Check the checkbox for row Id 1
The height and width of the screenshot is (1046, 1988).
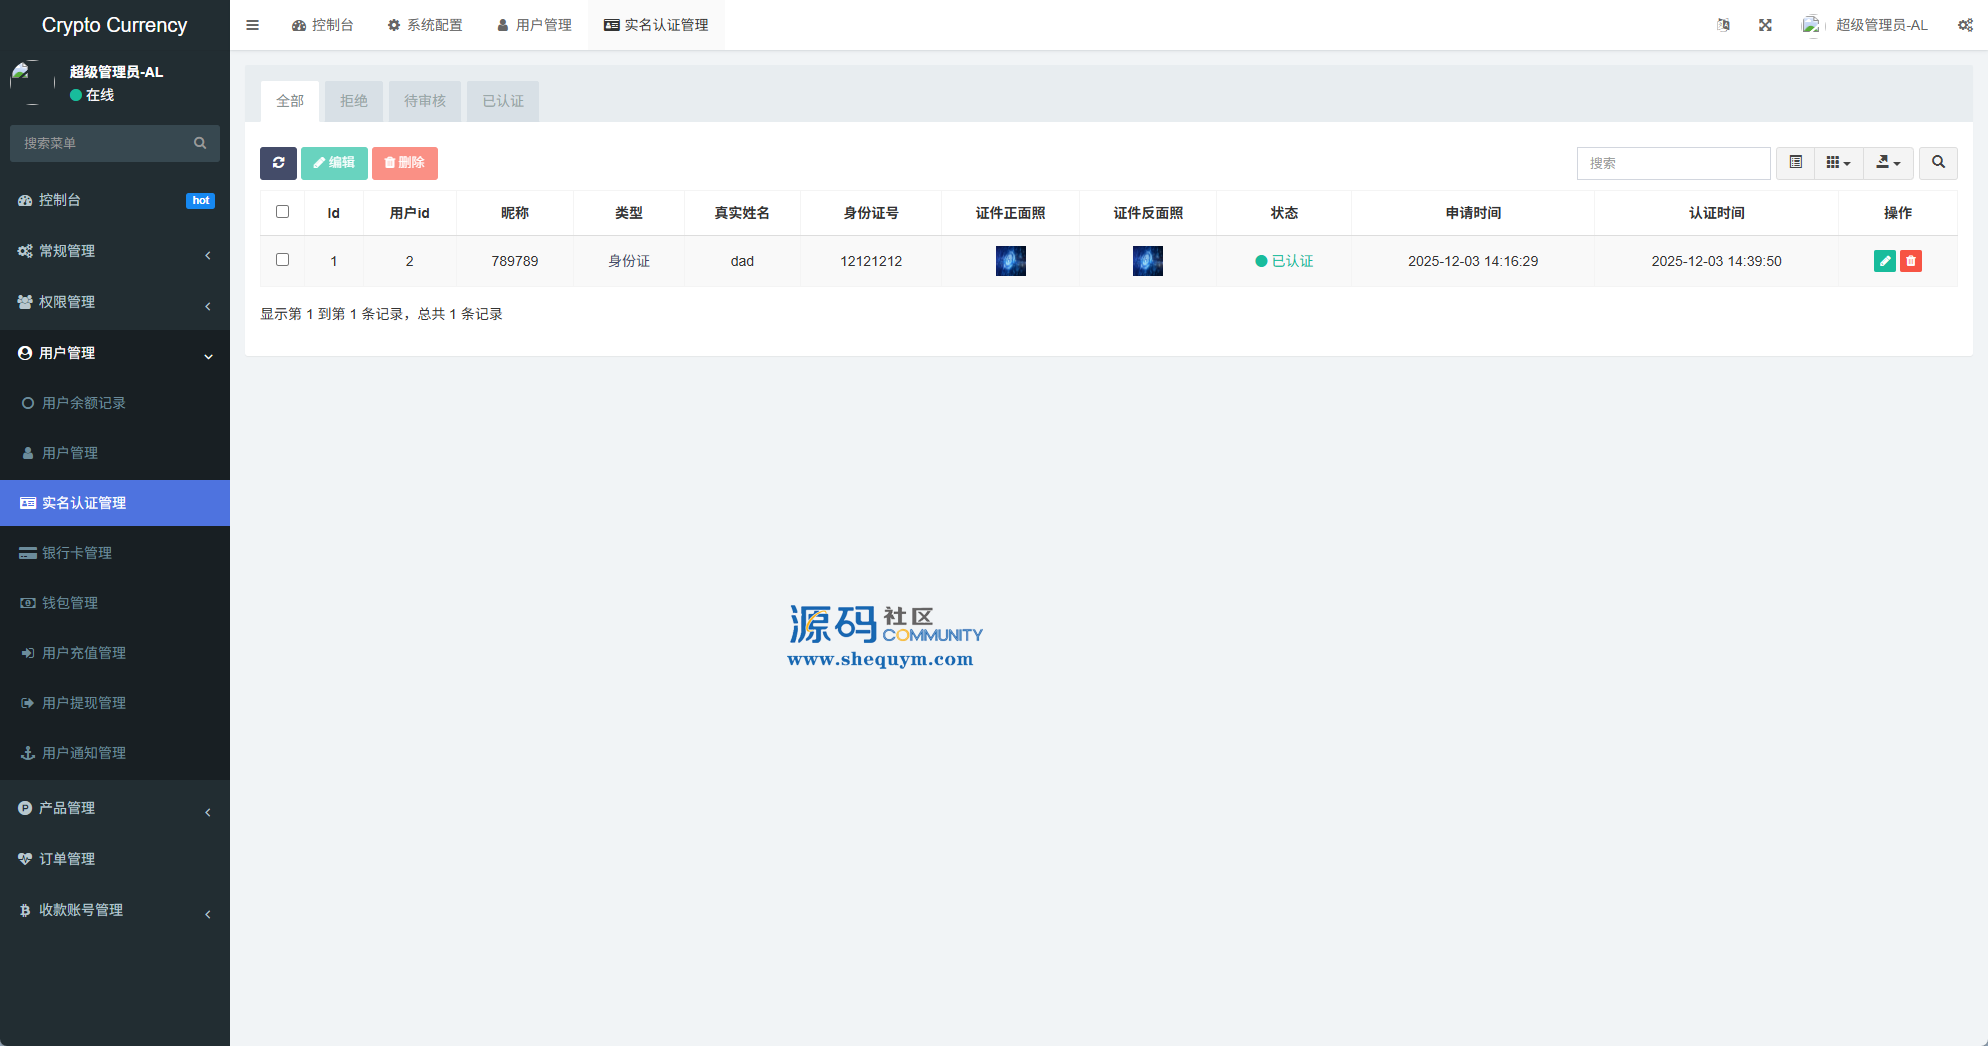(282, 260)
